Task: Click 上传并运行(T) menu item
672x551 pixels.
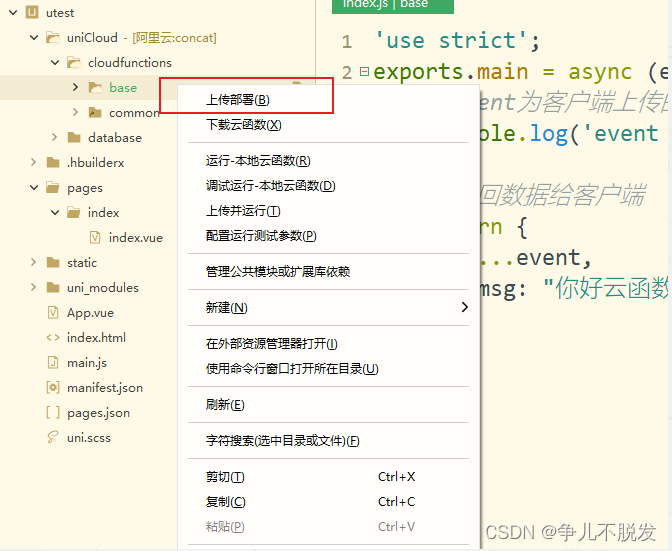Action: 328,211
